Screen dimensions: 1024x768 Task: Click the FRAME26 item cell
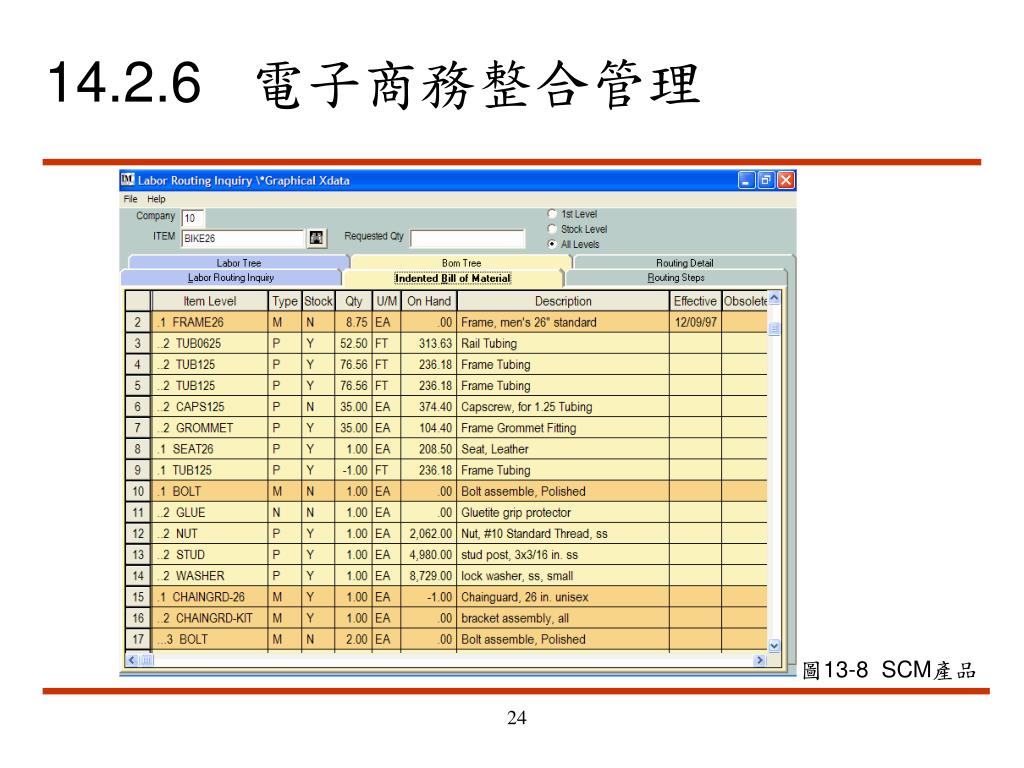tap(210, 322)
